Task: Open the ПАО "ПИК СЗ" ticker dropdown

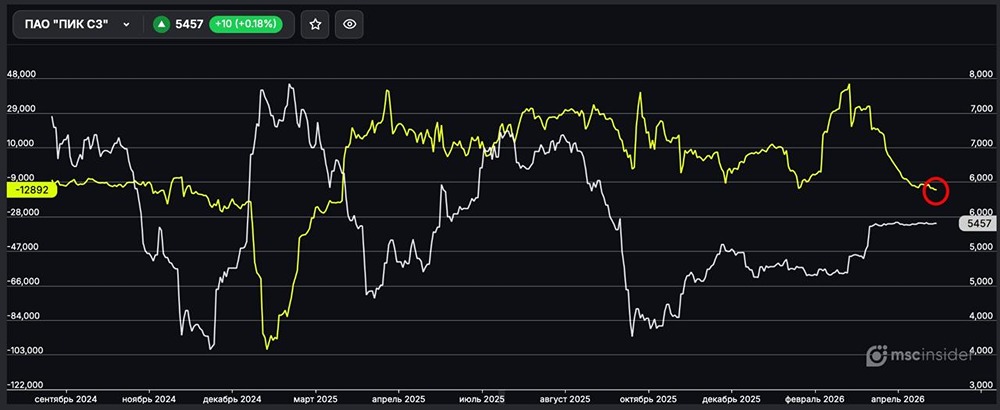Action: [x=78, y=24]
